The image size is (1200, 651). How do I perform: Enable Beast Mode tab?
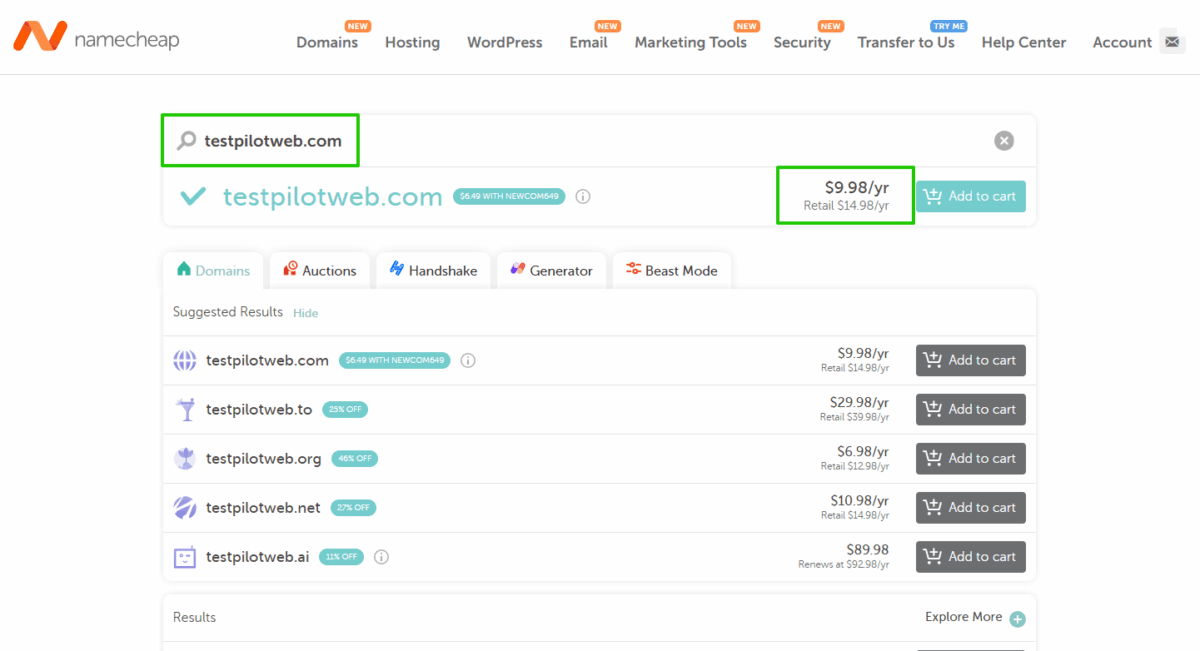tap(671, 270)
